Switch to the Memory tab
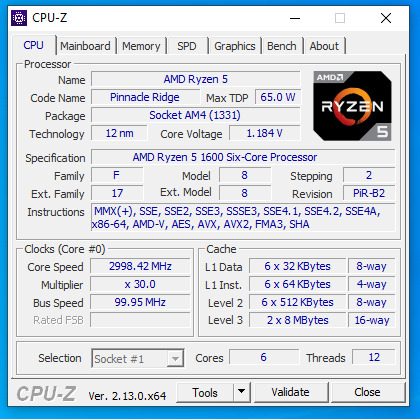Image resolution: width=420 pixels, height=419 pixels. click(x=141, y=46)
